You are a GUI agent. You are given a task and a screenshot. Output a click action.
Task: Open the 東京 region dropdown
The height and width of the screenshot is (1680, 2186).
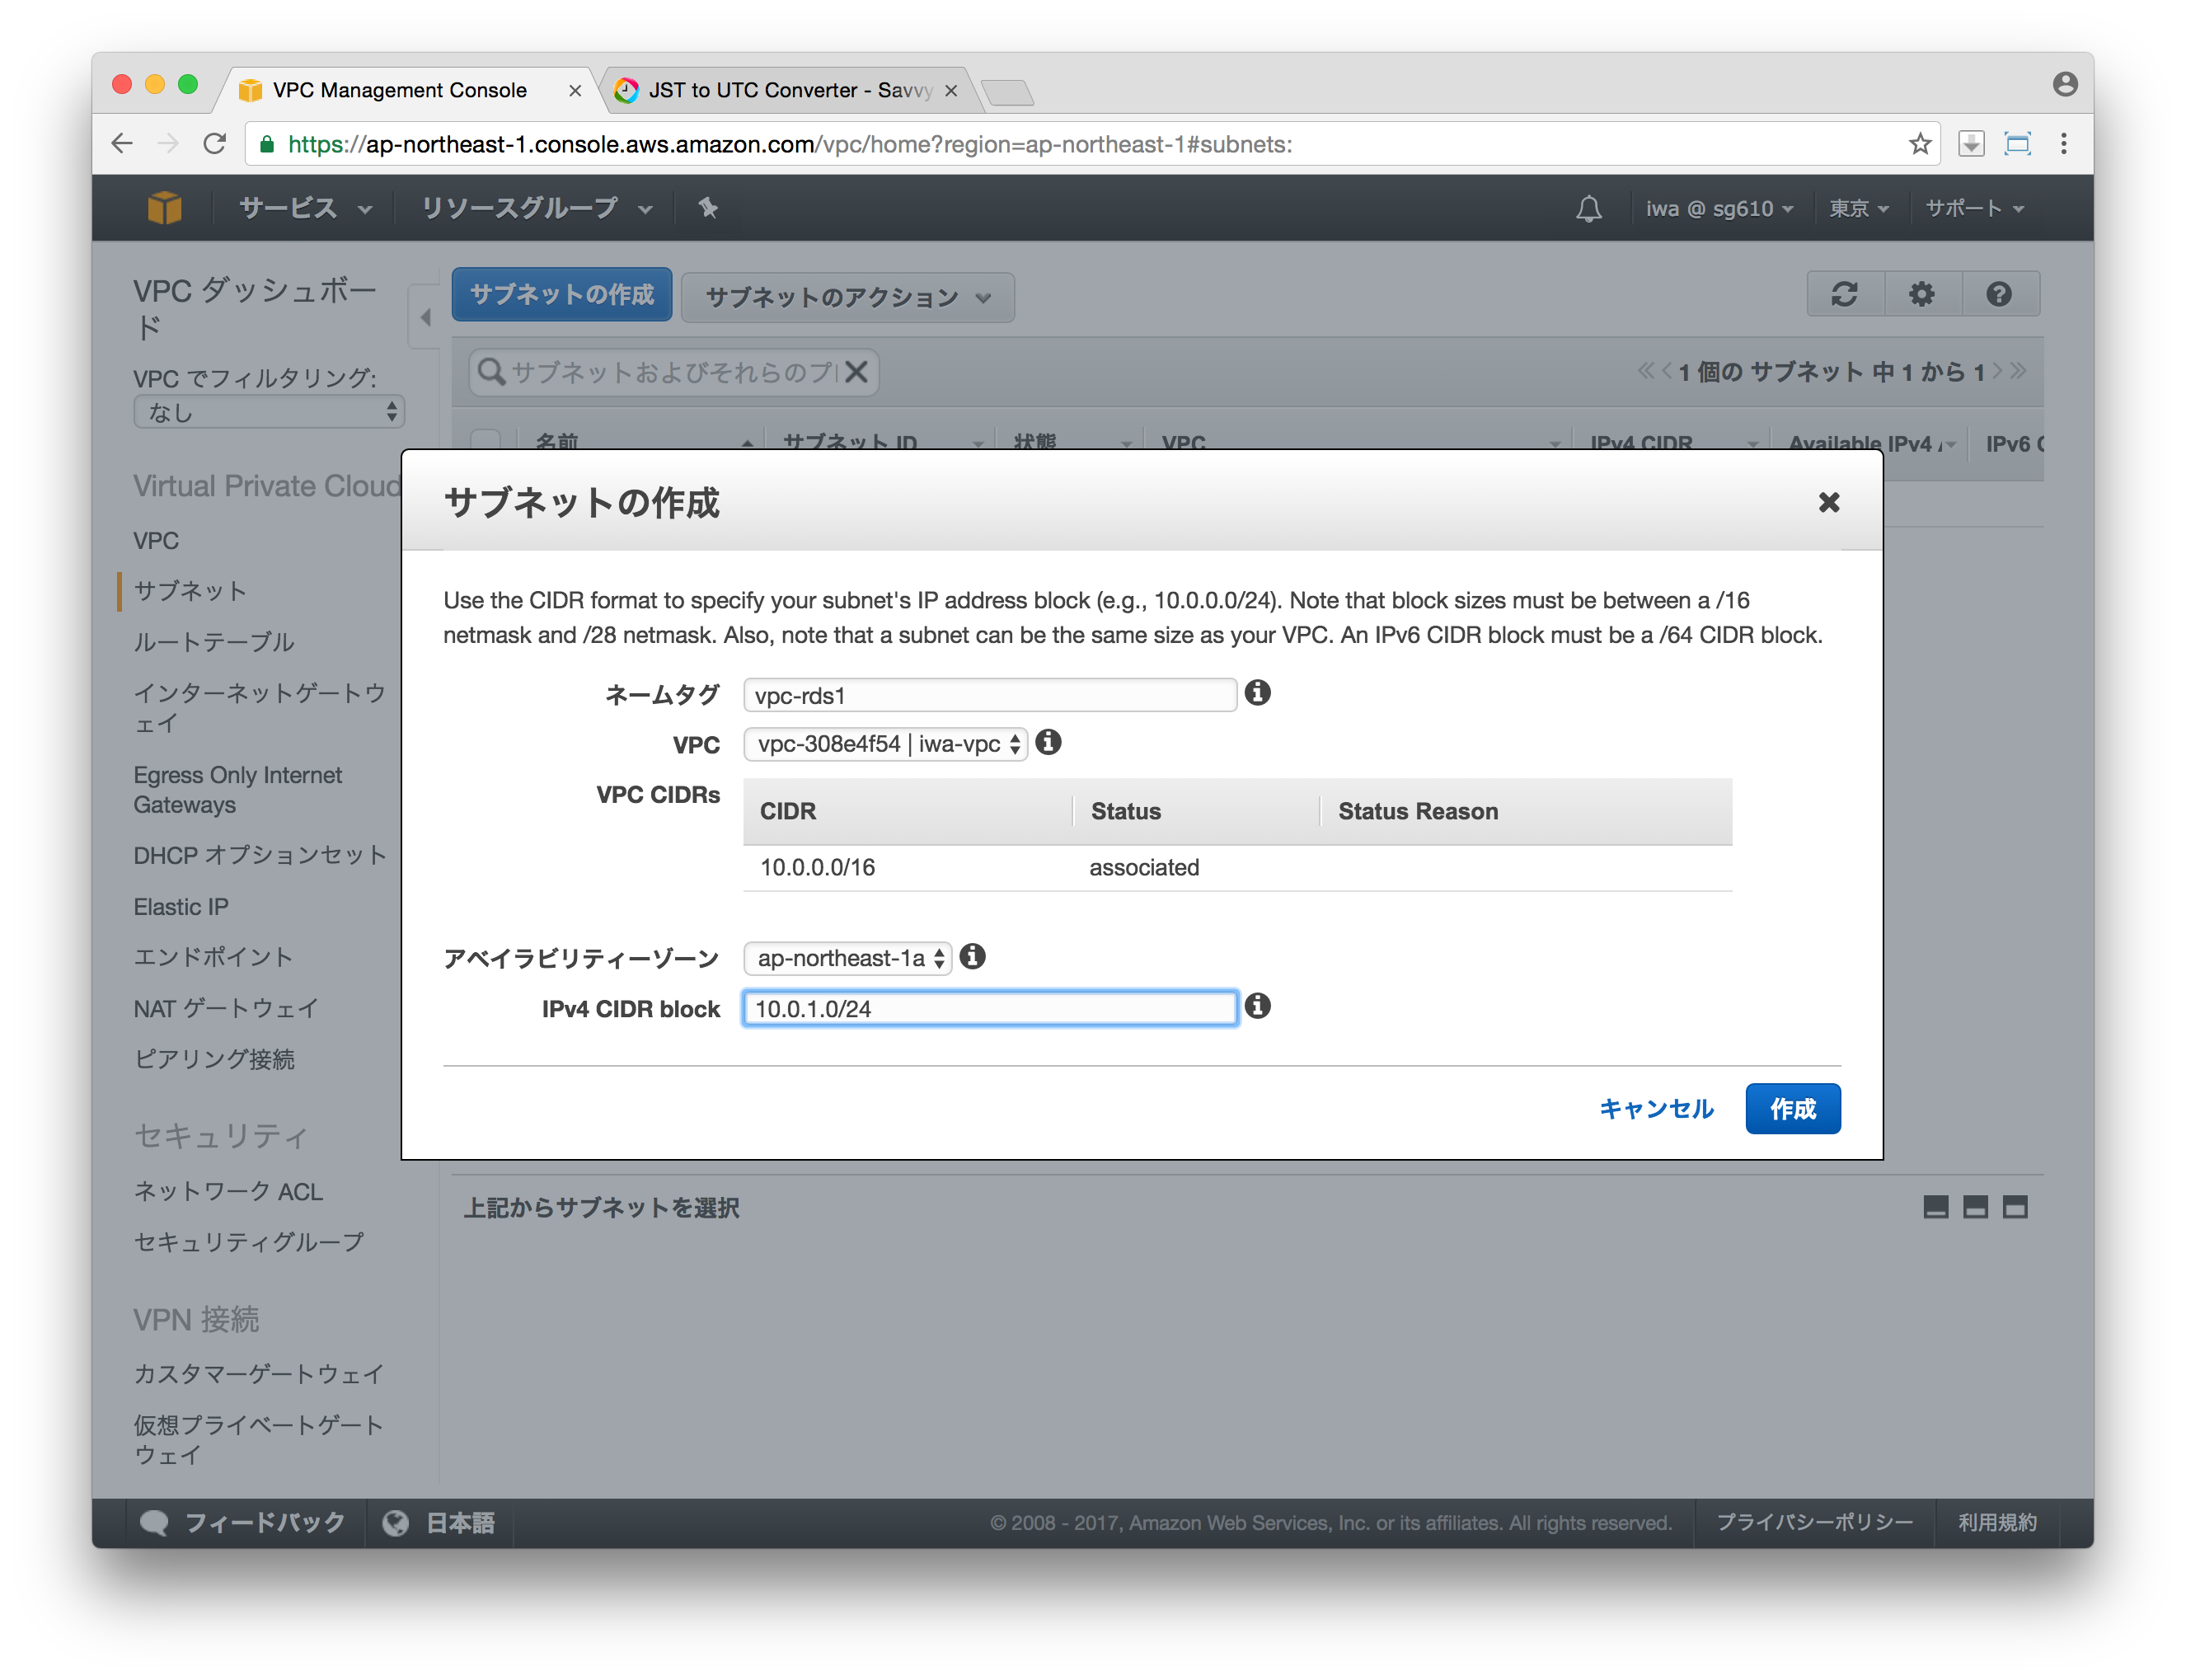(1858, 208)
